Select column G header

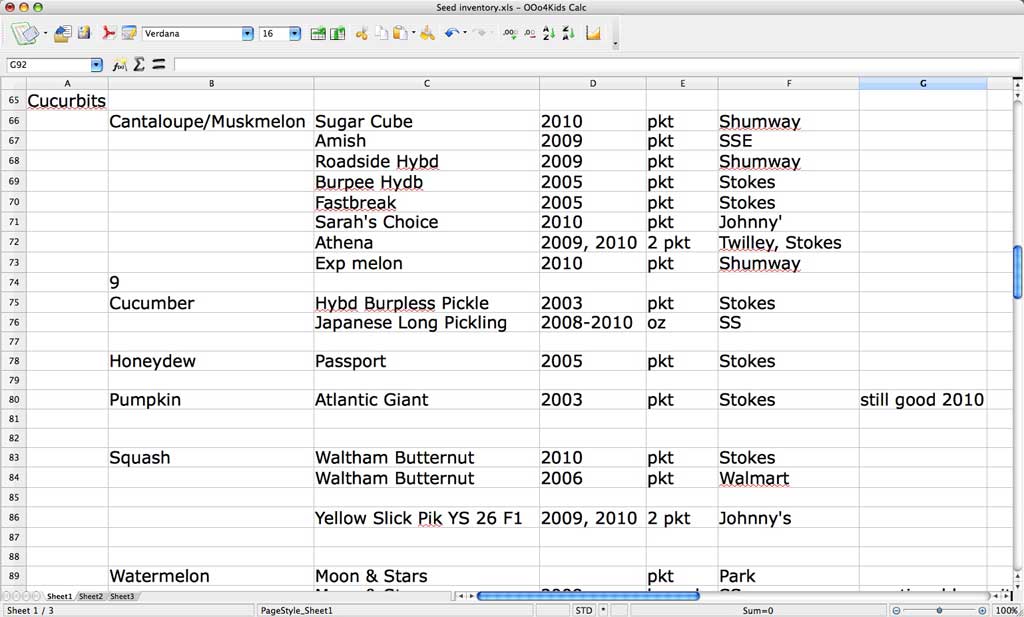click(x=922, y=83)
